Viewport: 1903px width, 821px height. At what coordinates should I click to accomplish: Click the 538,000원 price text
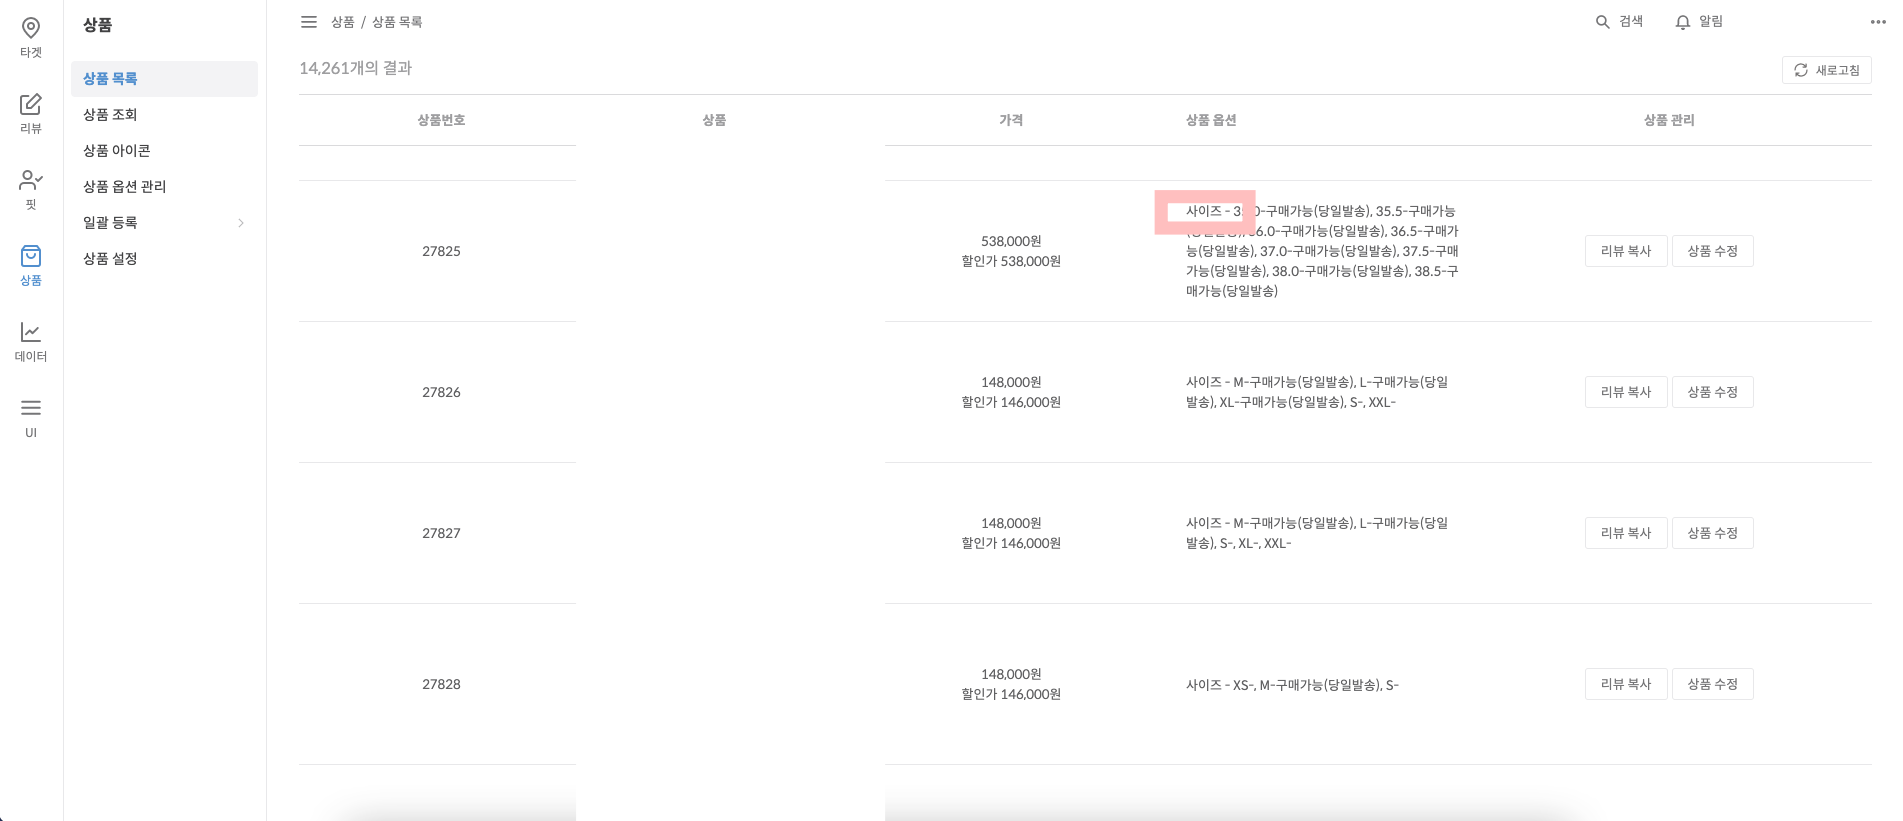[1011, 241]
